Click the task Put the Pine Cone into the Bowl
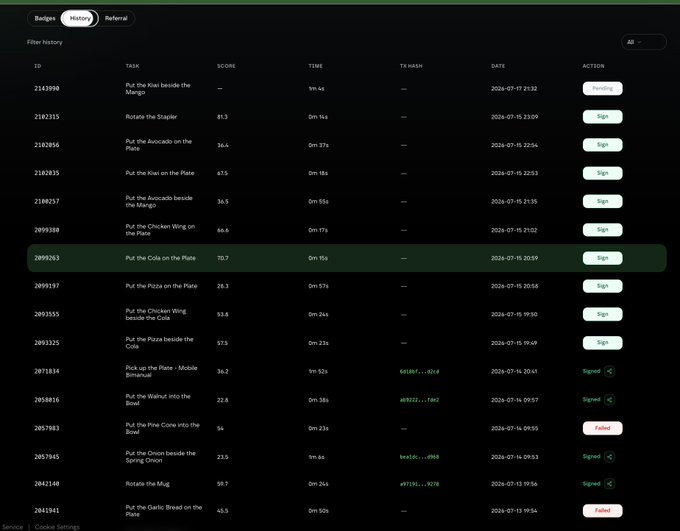680x531 pixels. 163,428
